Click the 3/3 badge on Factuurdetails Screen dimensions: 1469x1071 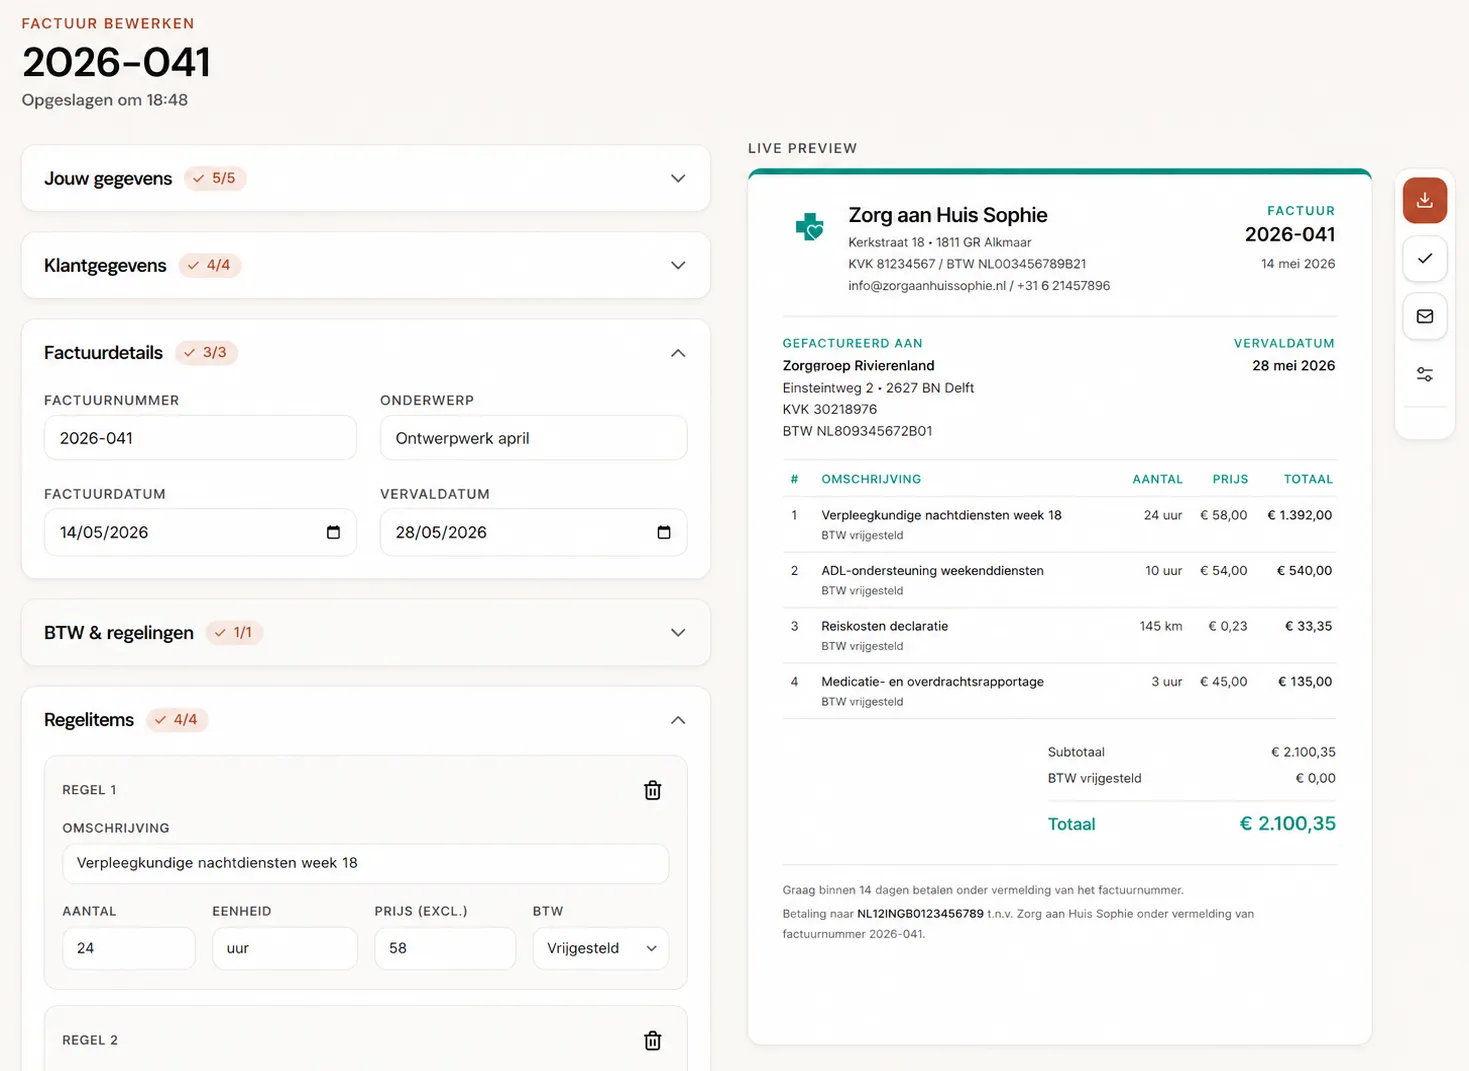[206, 352]
